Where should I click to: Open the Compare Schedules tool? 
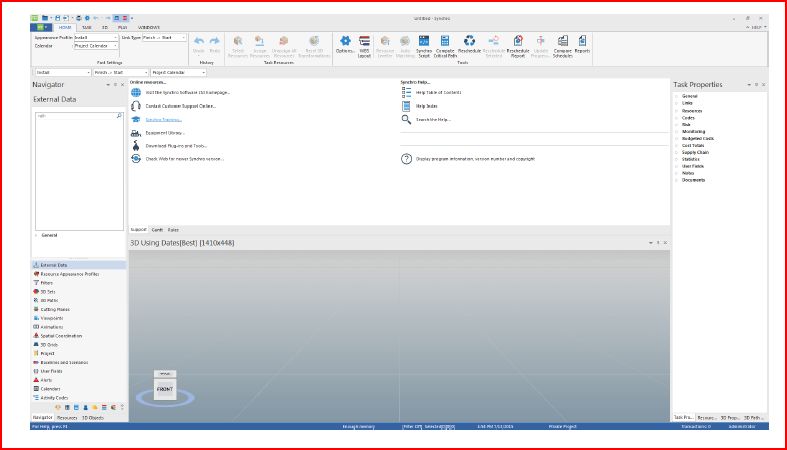tap(563, 47)
